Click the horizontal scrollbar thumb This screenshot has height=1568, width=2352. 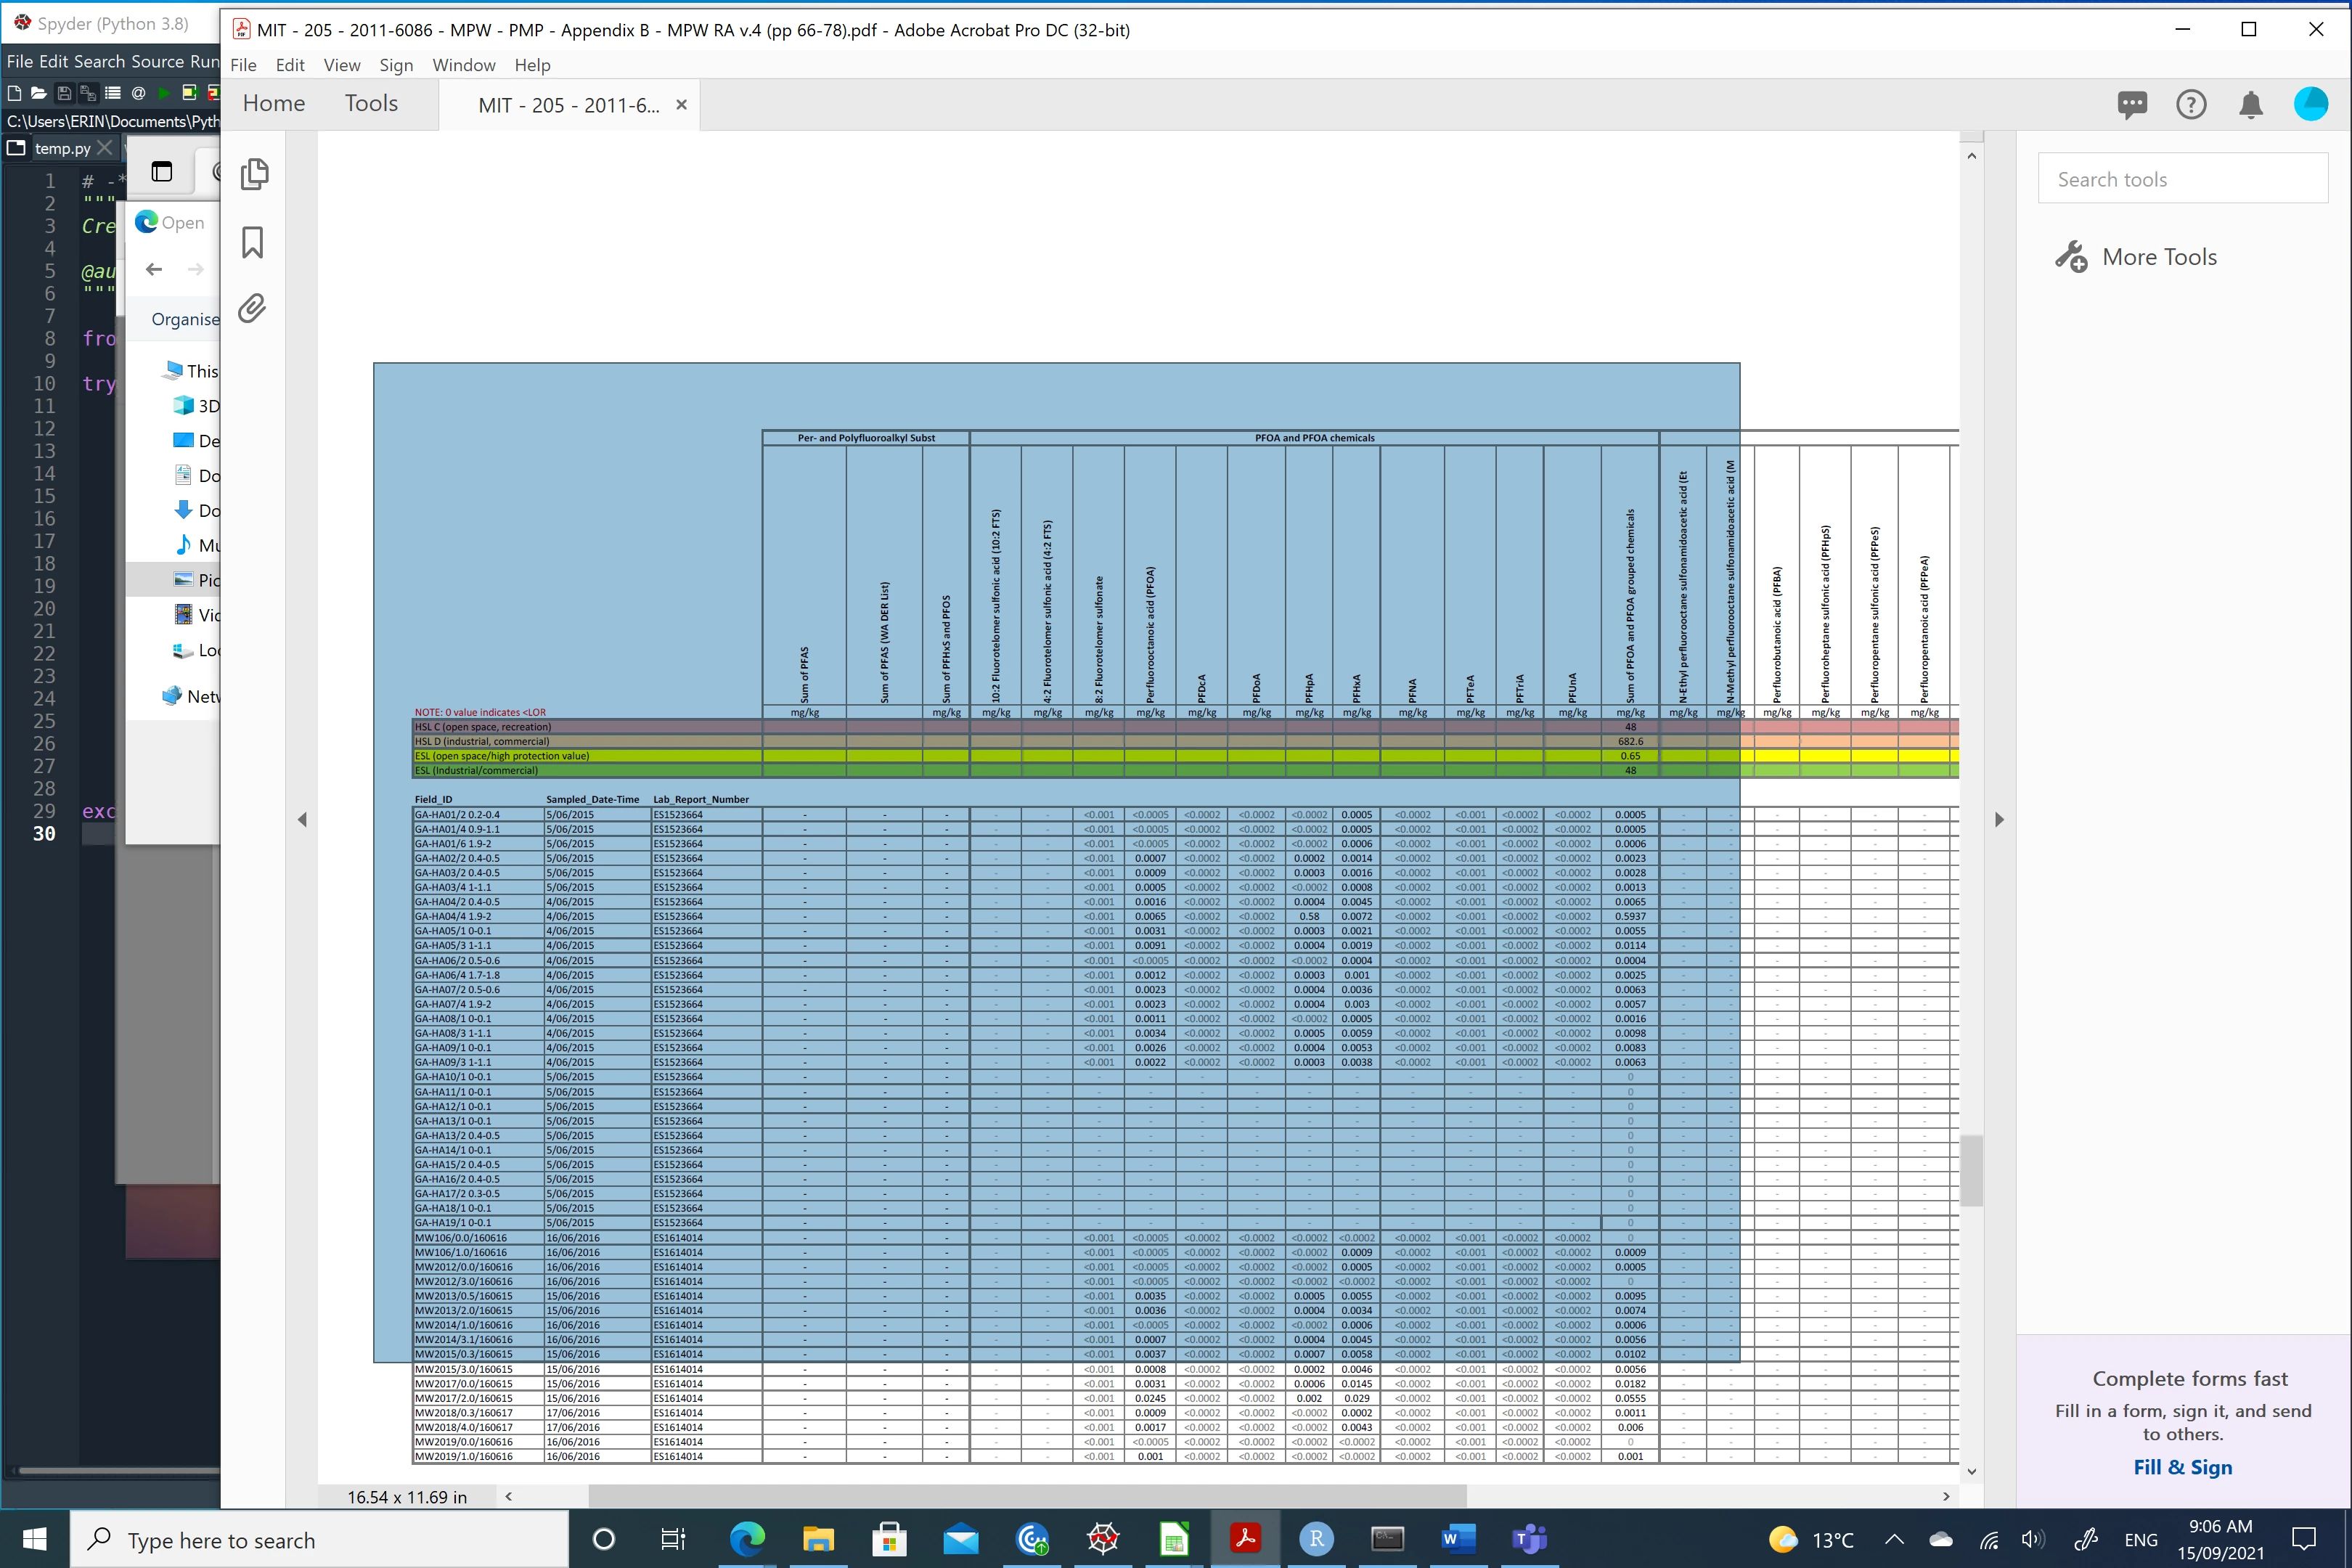click(1027, 1496)
